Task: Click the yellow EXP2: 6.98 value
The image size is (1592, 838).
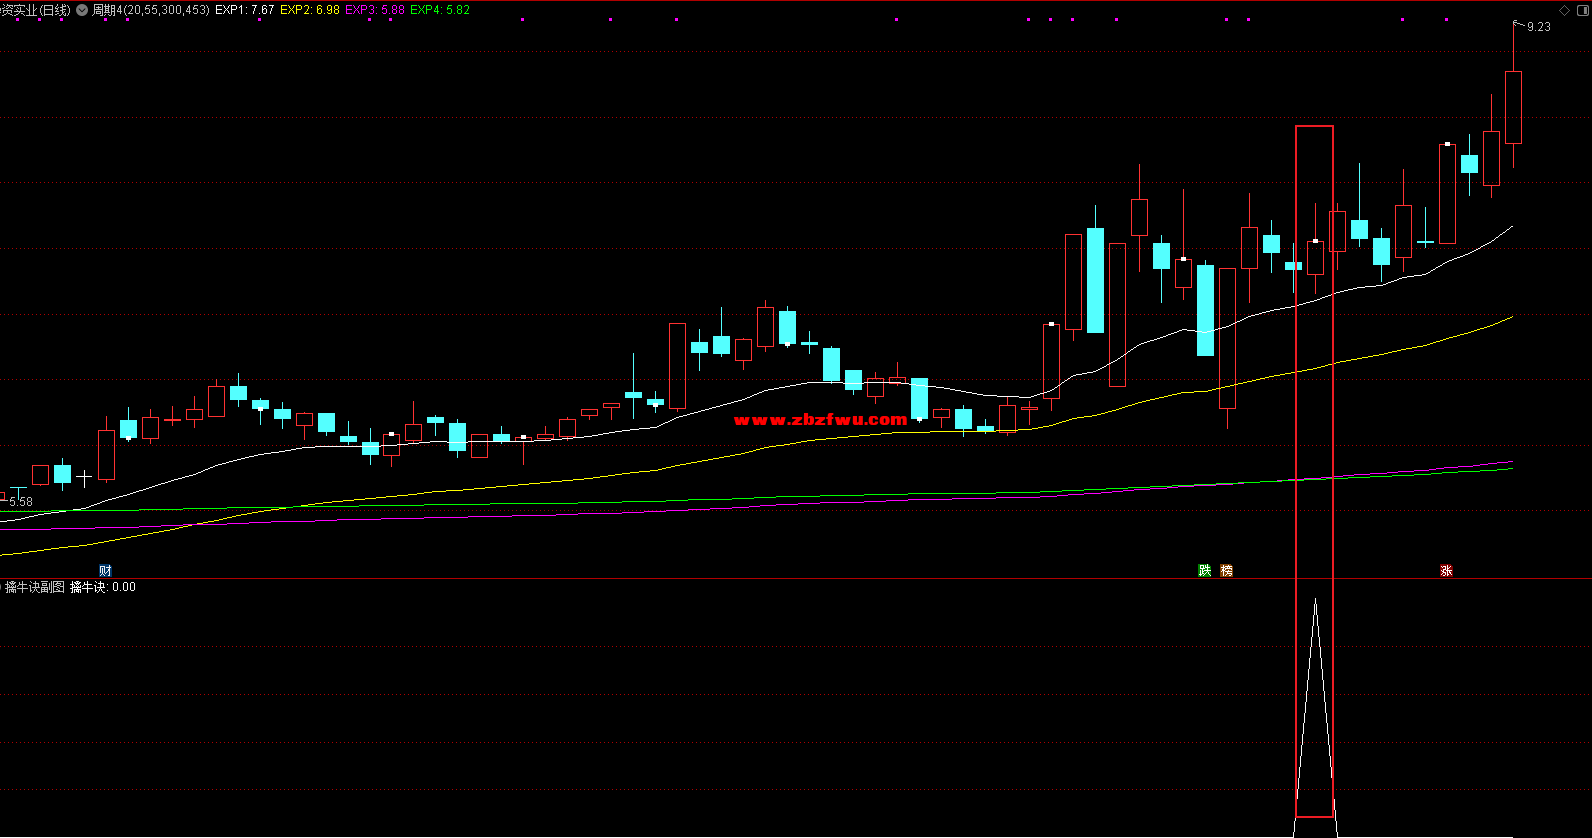Action: pyautogui.click(x=310, y=10)
